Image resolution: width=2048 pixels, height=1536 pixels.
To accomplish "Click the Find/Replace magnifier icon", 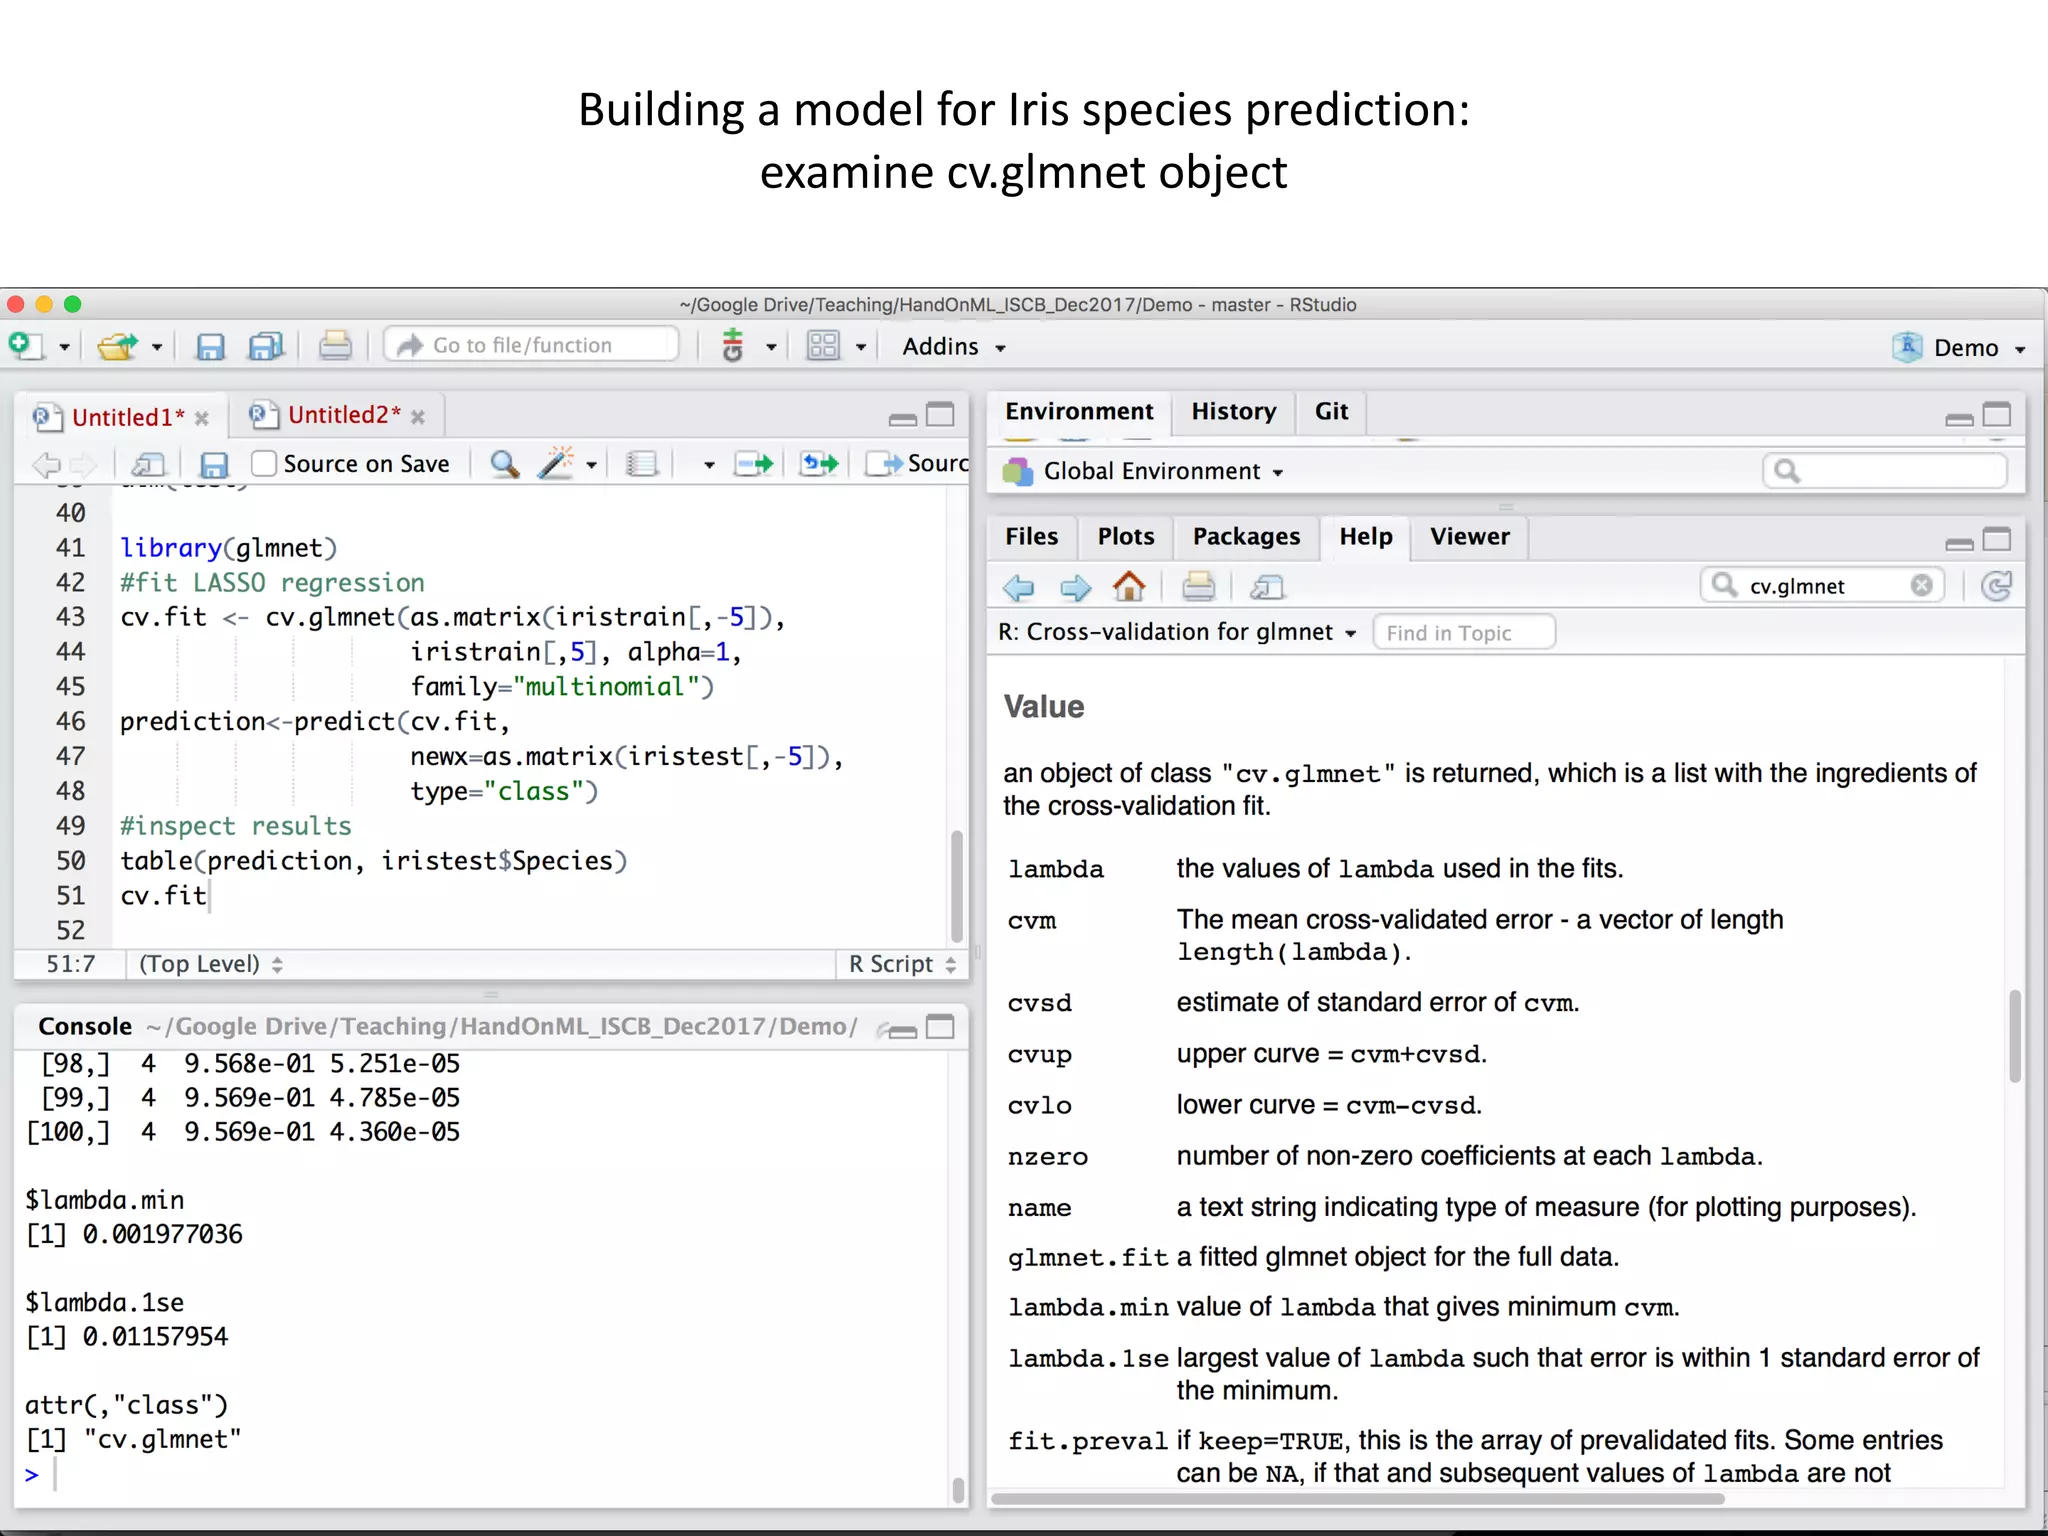I will tap(504, 463).
